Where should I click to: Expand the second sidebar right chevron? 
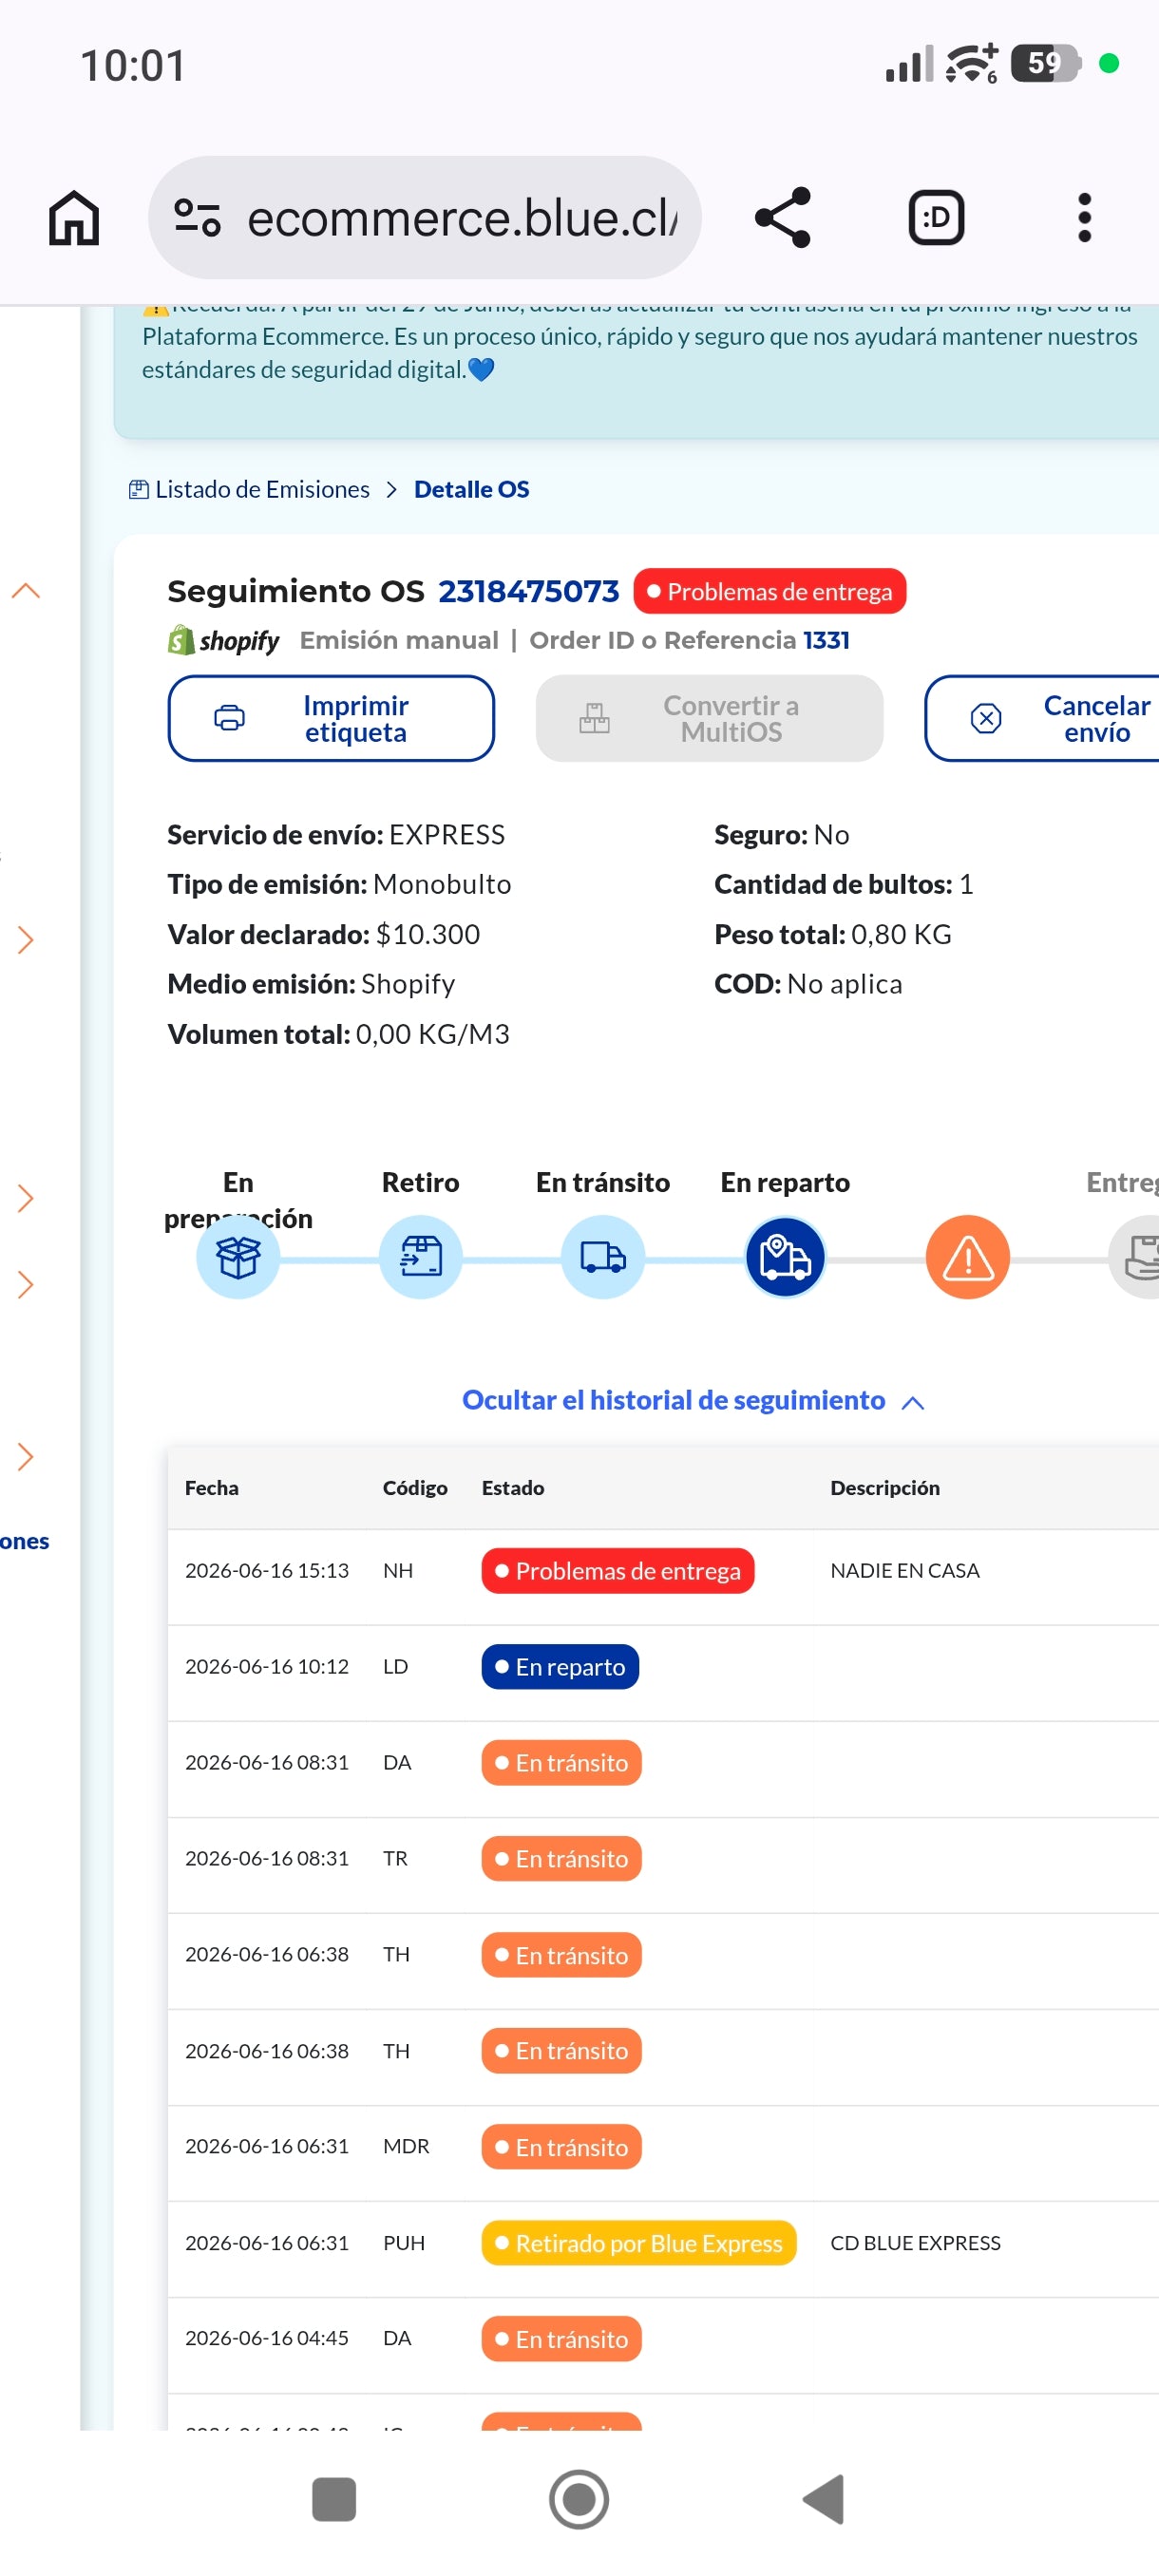(x=26, y=1198)
